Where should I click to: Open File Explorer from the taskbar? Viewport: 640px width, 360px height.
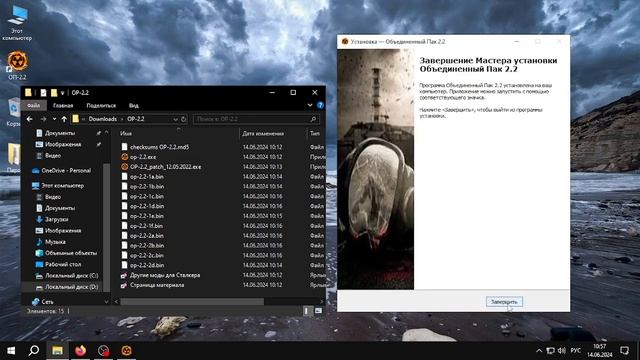point(57,351)
